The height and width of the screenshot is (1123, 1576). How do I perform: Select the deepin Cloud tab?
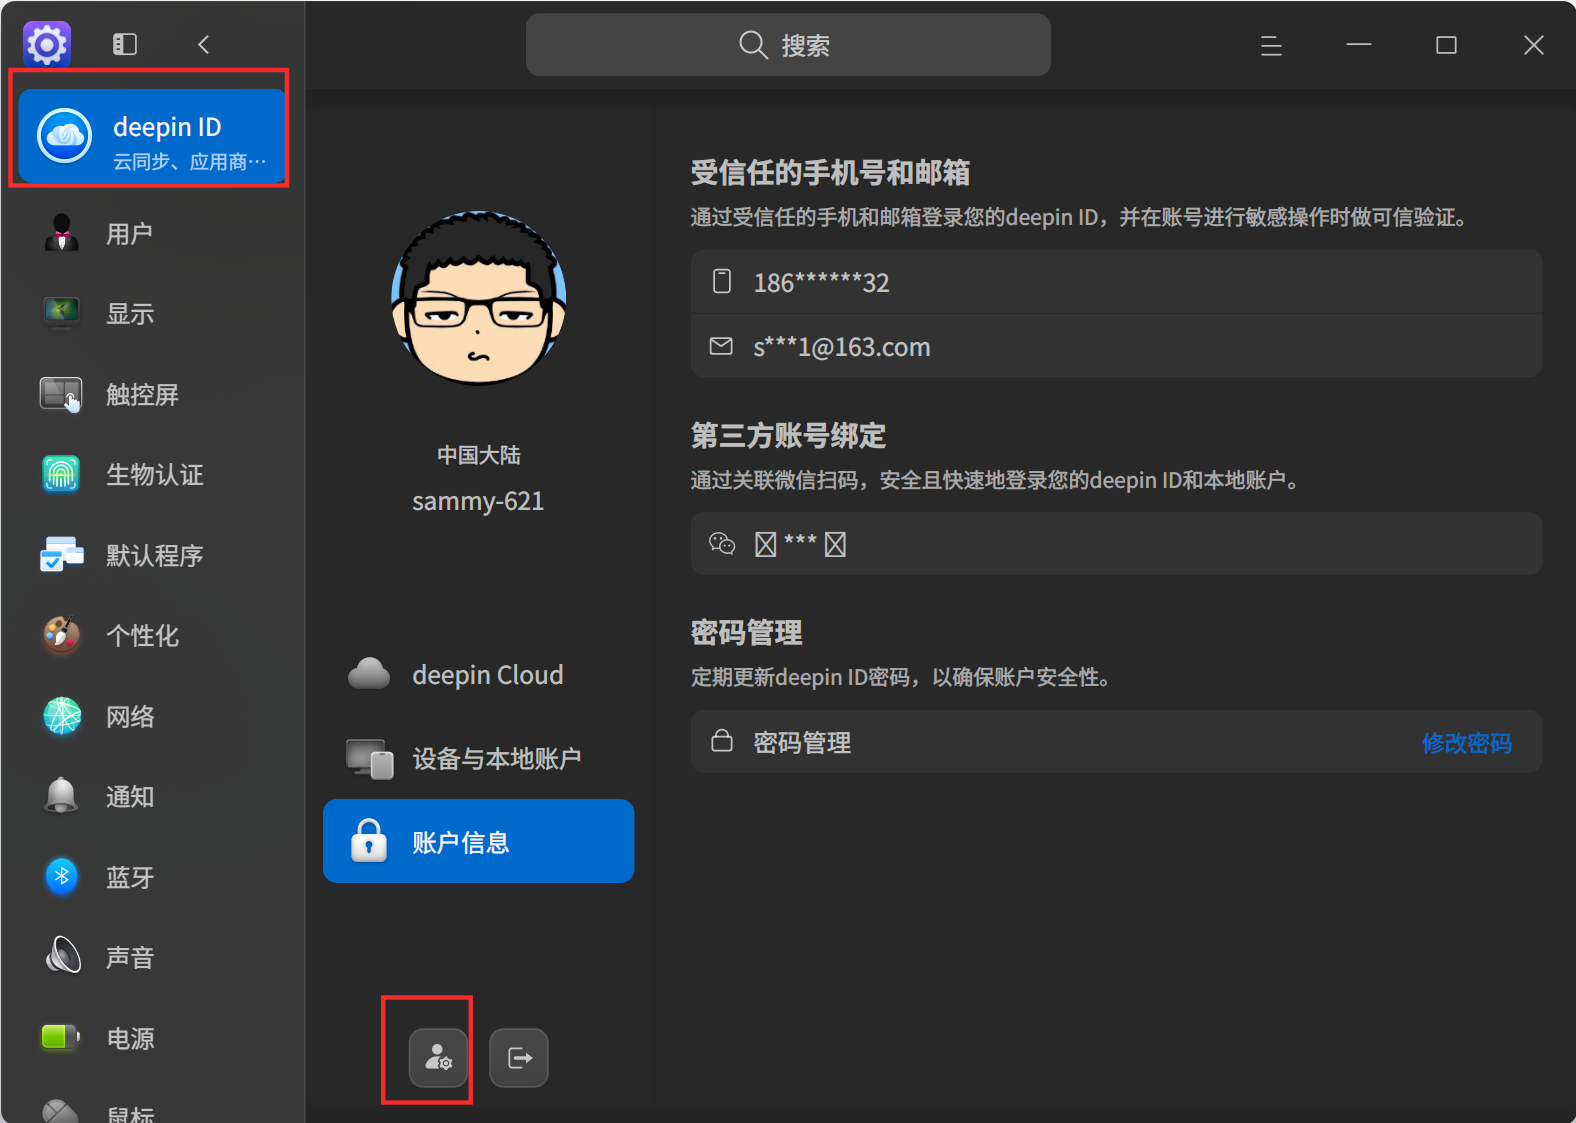pyautogui.click(x=478, y=675)
